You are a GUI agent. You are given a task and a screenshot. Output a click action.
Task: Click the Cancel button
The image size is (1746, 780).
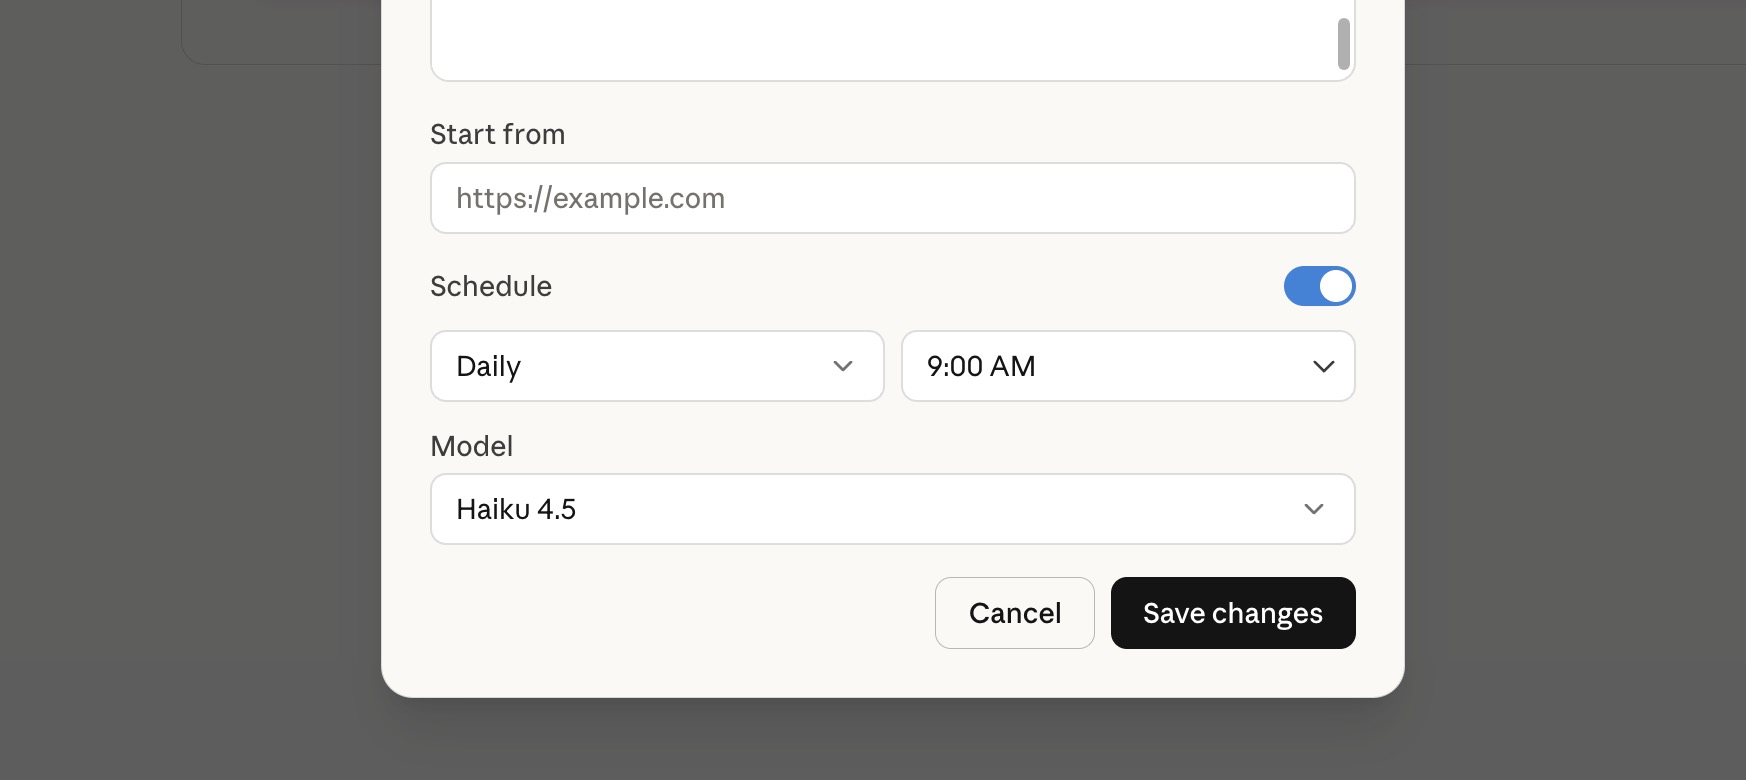pyautogui.click(x=1014, y=613)
